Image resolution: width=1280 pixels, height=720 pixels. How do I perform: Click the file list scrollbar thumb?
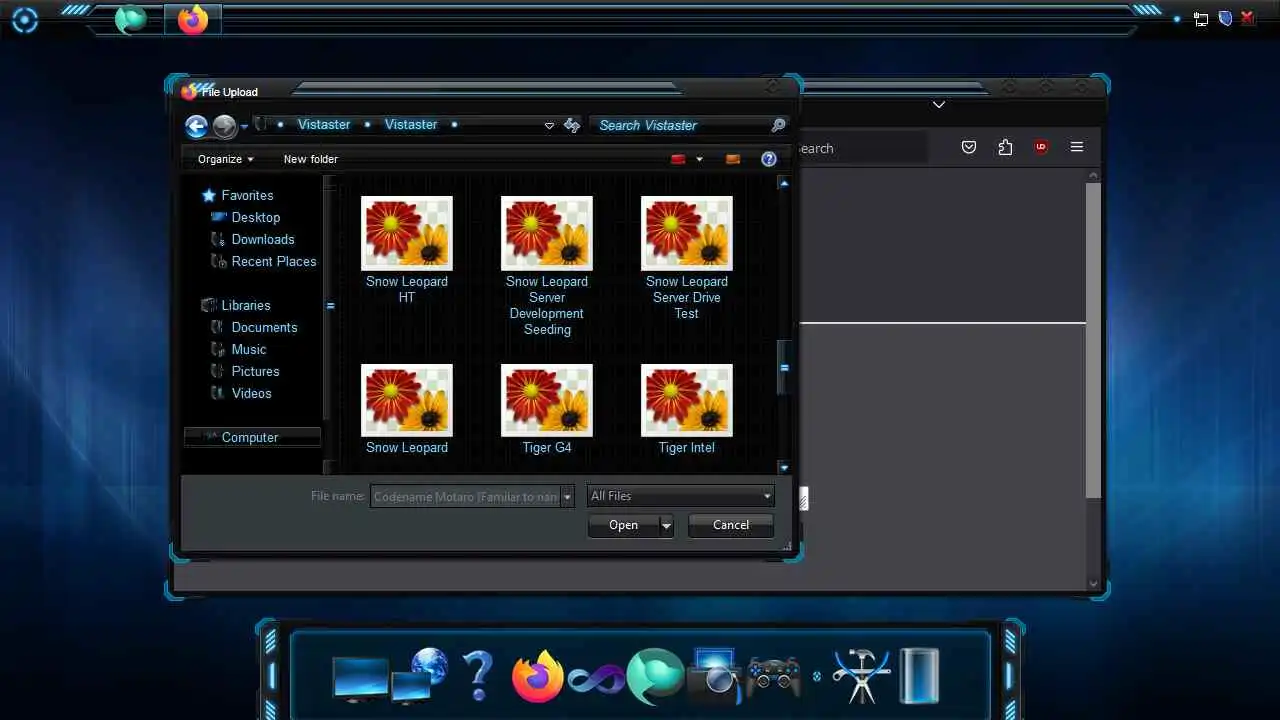click(x=784, y=367)
